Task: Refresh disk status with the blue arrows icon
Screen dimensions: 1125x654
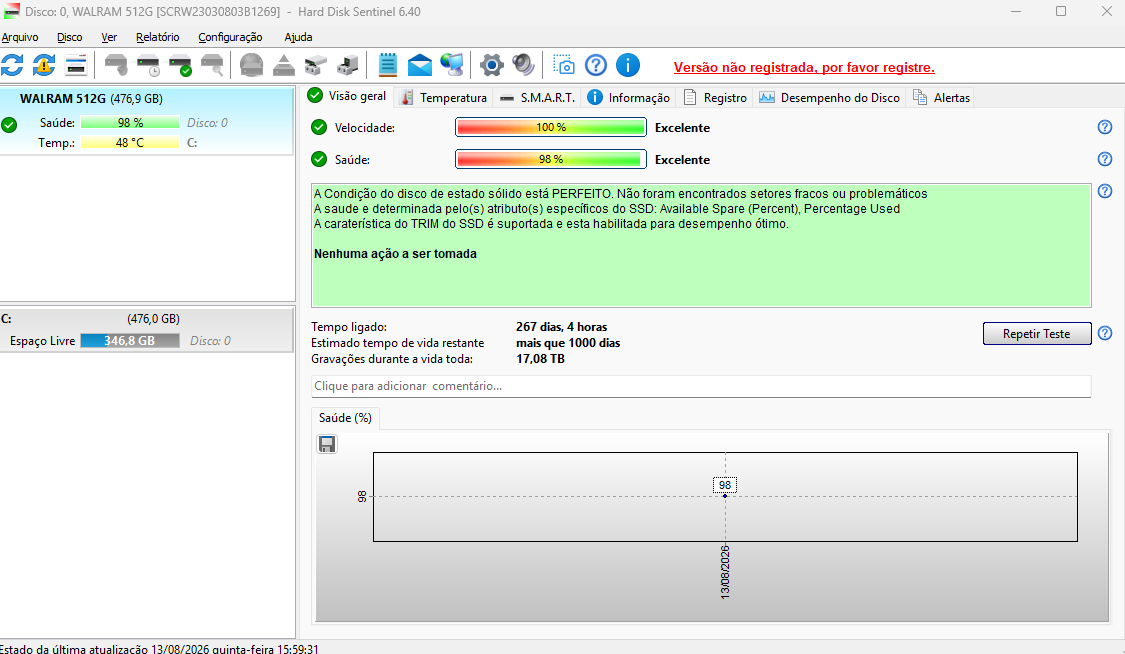Action: tap(12, 65)
